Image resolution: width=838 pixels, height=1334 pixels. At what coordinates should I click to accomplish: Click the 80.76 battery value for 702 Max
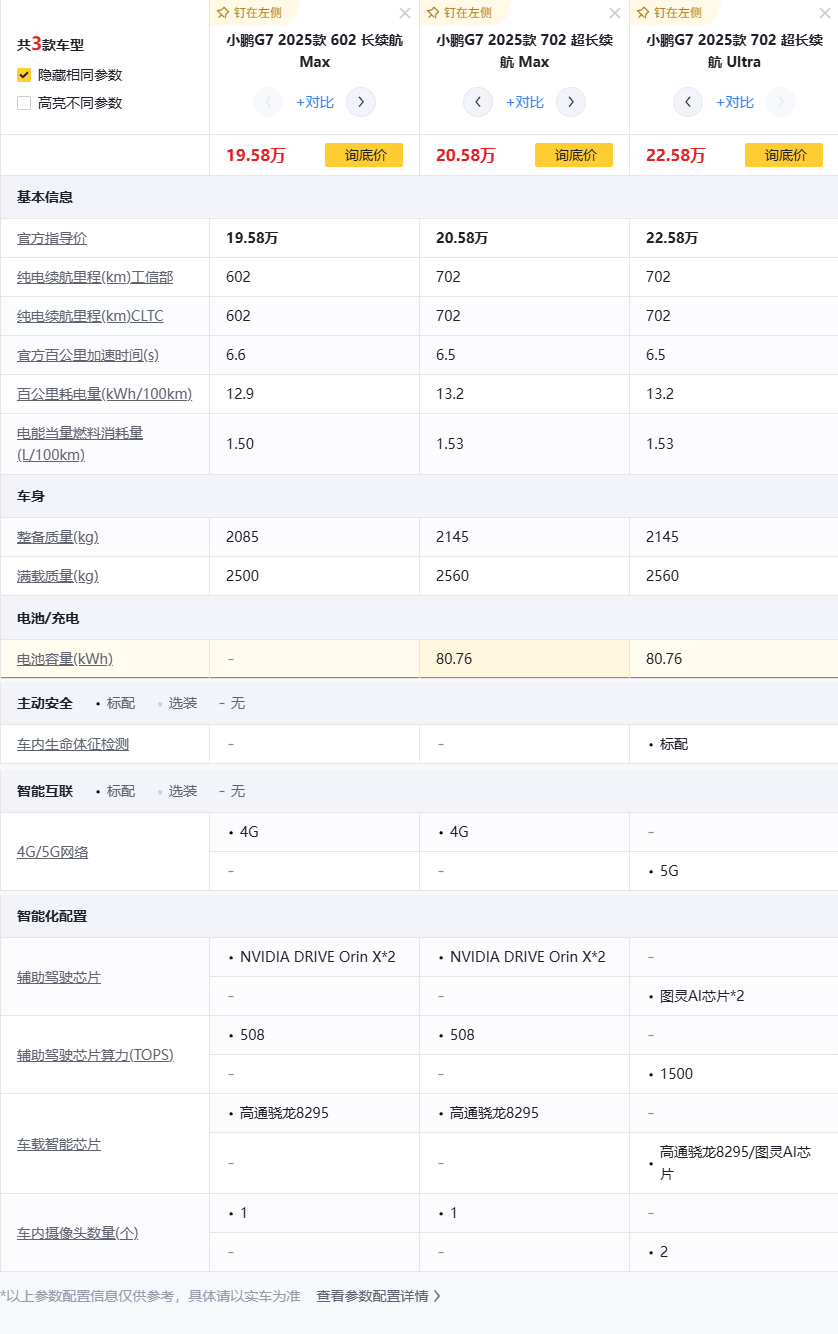pos(454,659)
